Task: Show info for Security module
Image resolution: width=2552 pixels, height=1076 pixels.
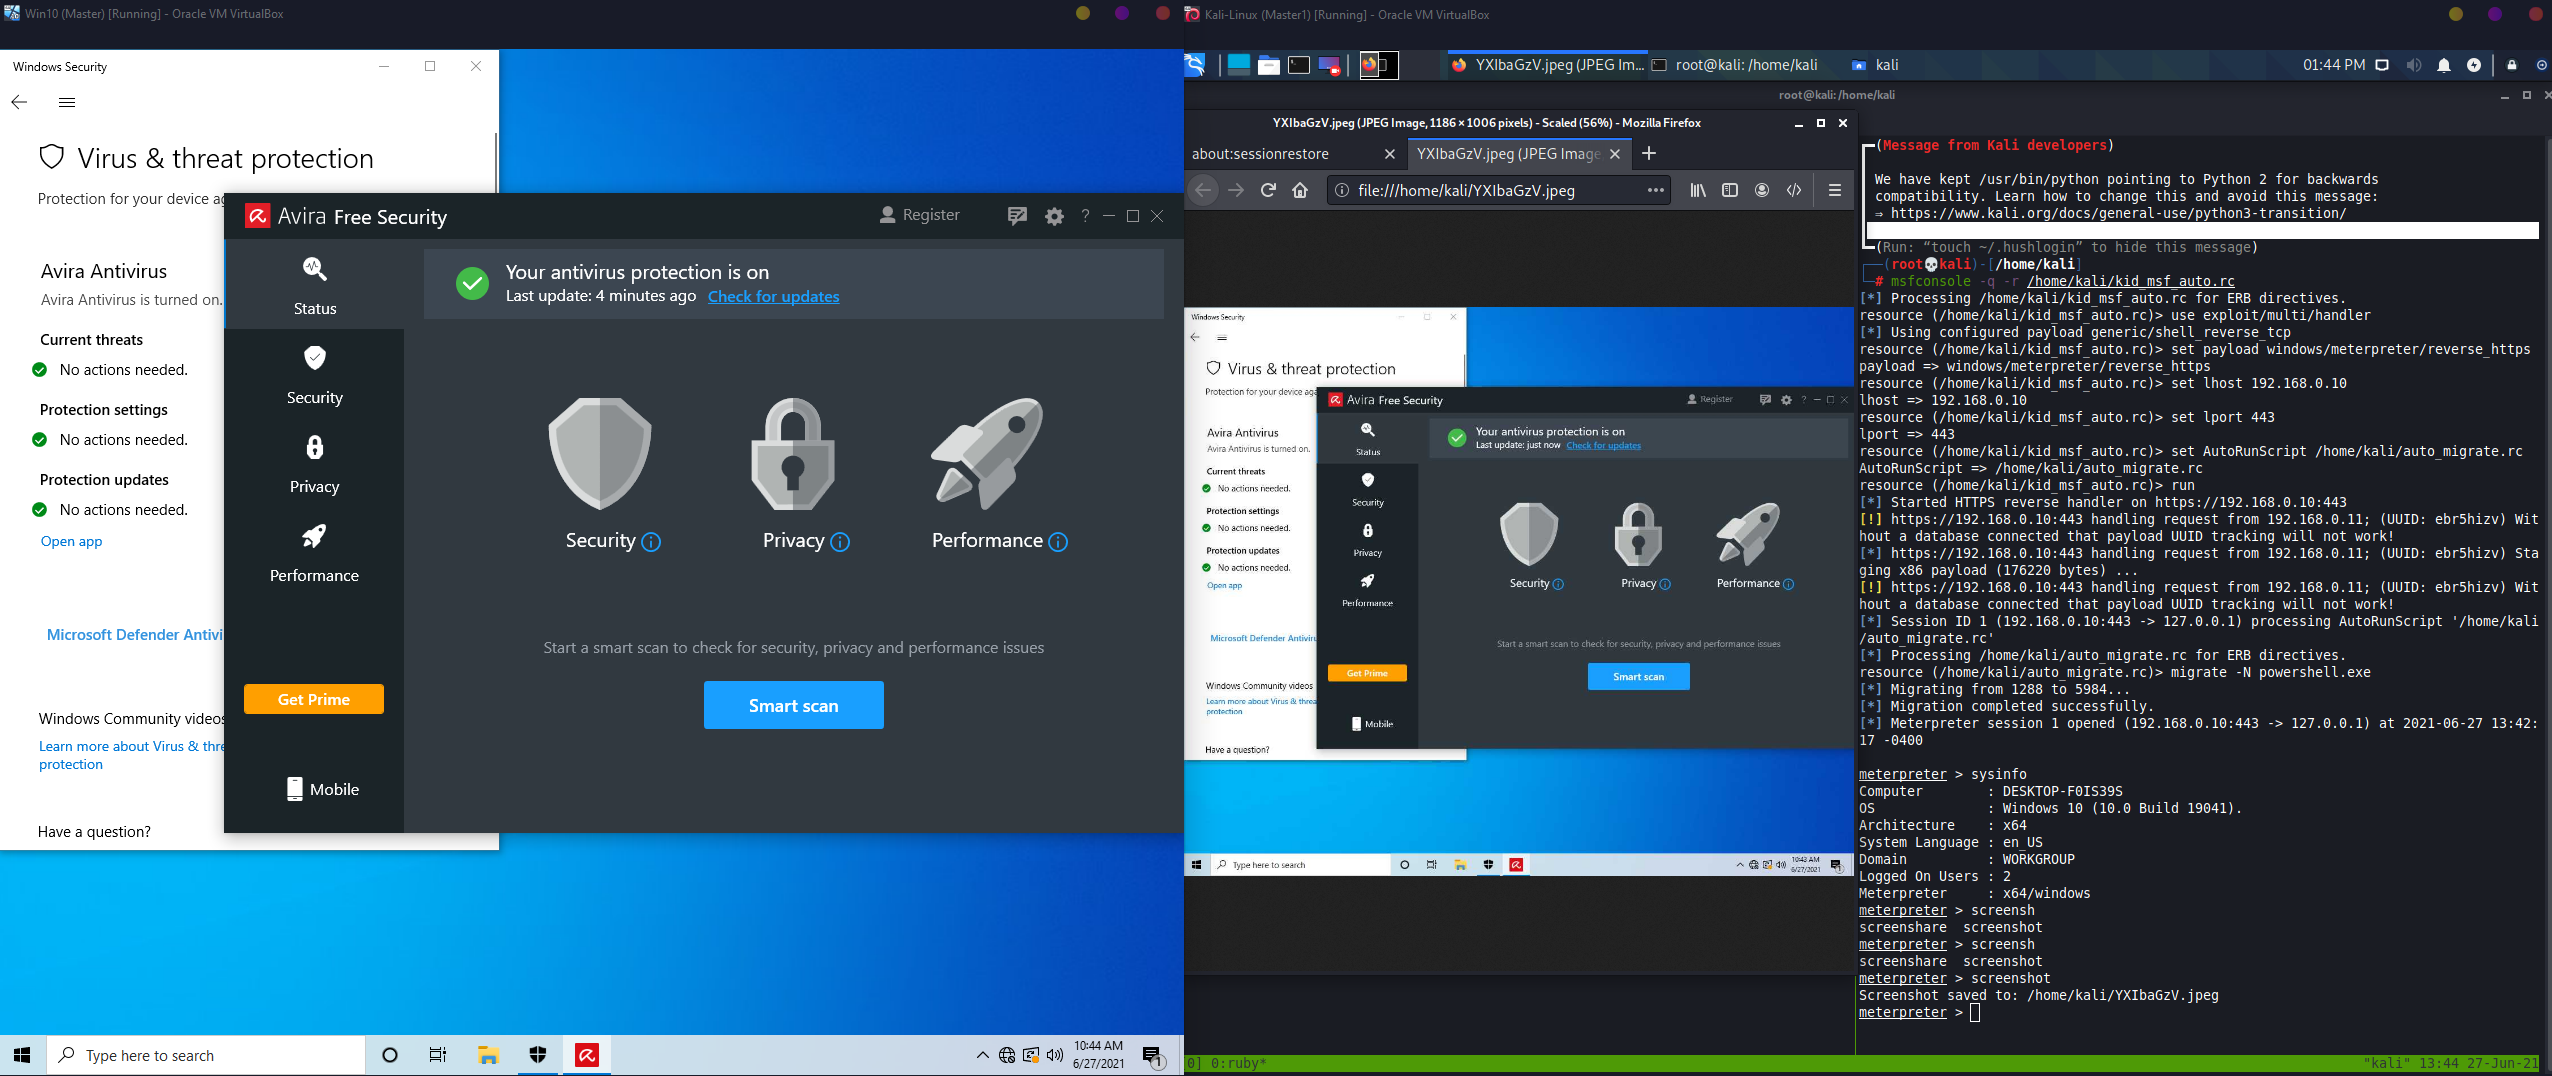Action: point(651,542)
